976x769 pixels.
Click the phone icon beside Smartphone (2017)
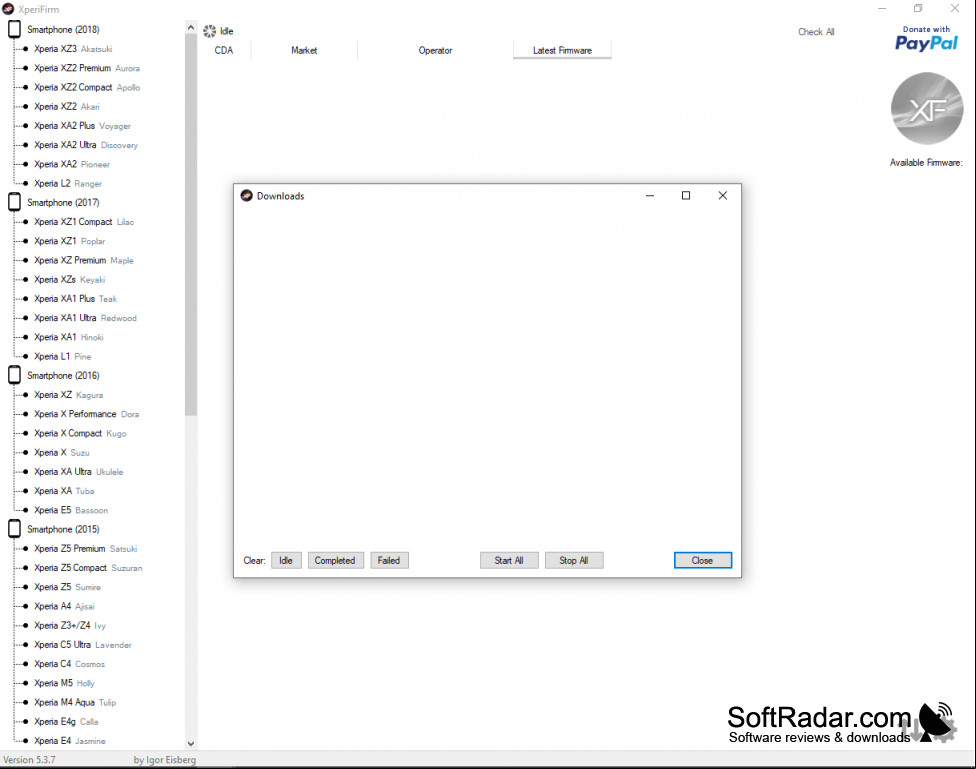(14, 202)
